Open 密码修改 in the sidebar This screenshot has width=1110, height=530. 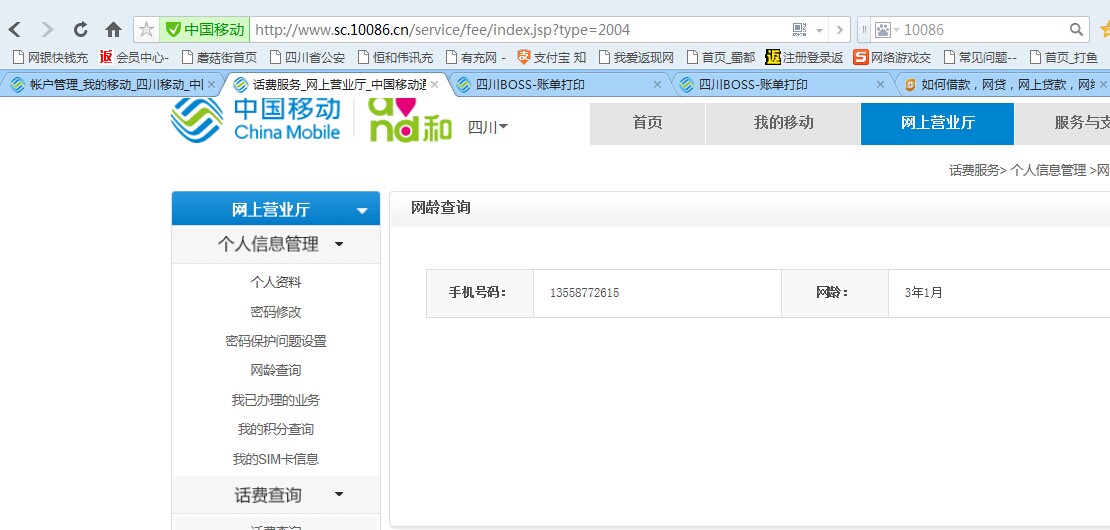pos(275,312)
